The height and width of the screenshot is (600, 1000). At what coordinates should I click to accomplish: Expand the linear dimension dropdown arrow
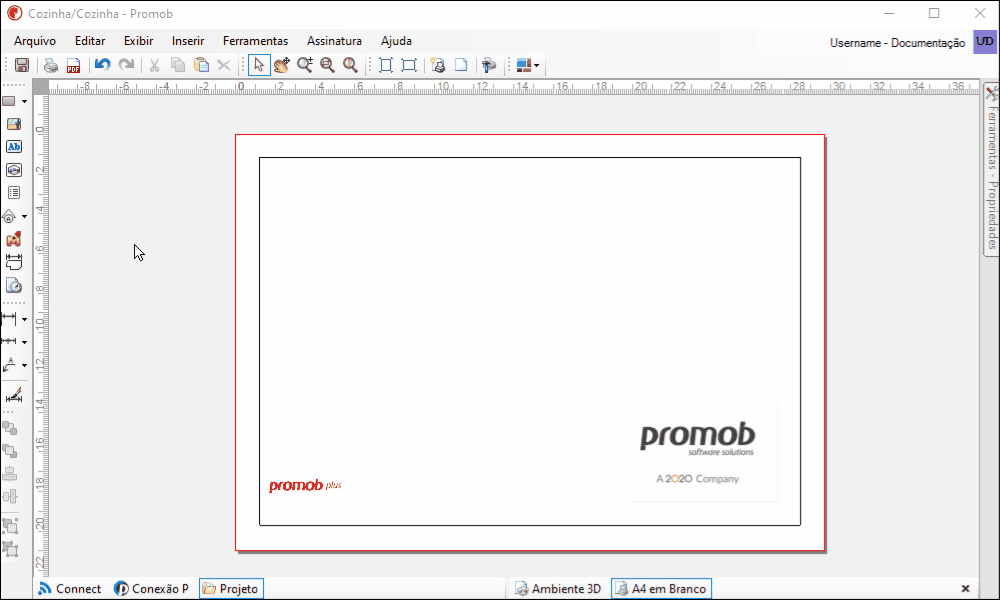(24, 319)
